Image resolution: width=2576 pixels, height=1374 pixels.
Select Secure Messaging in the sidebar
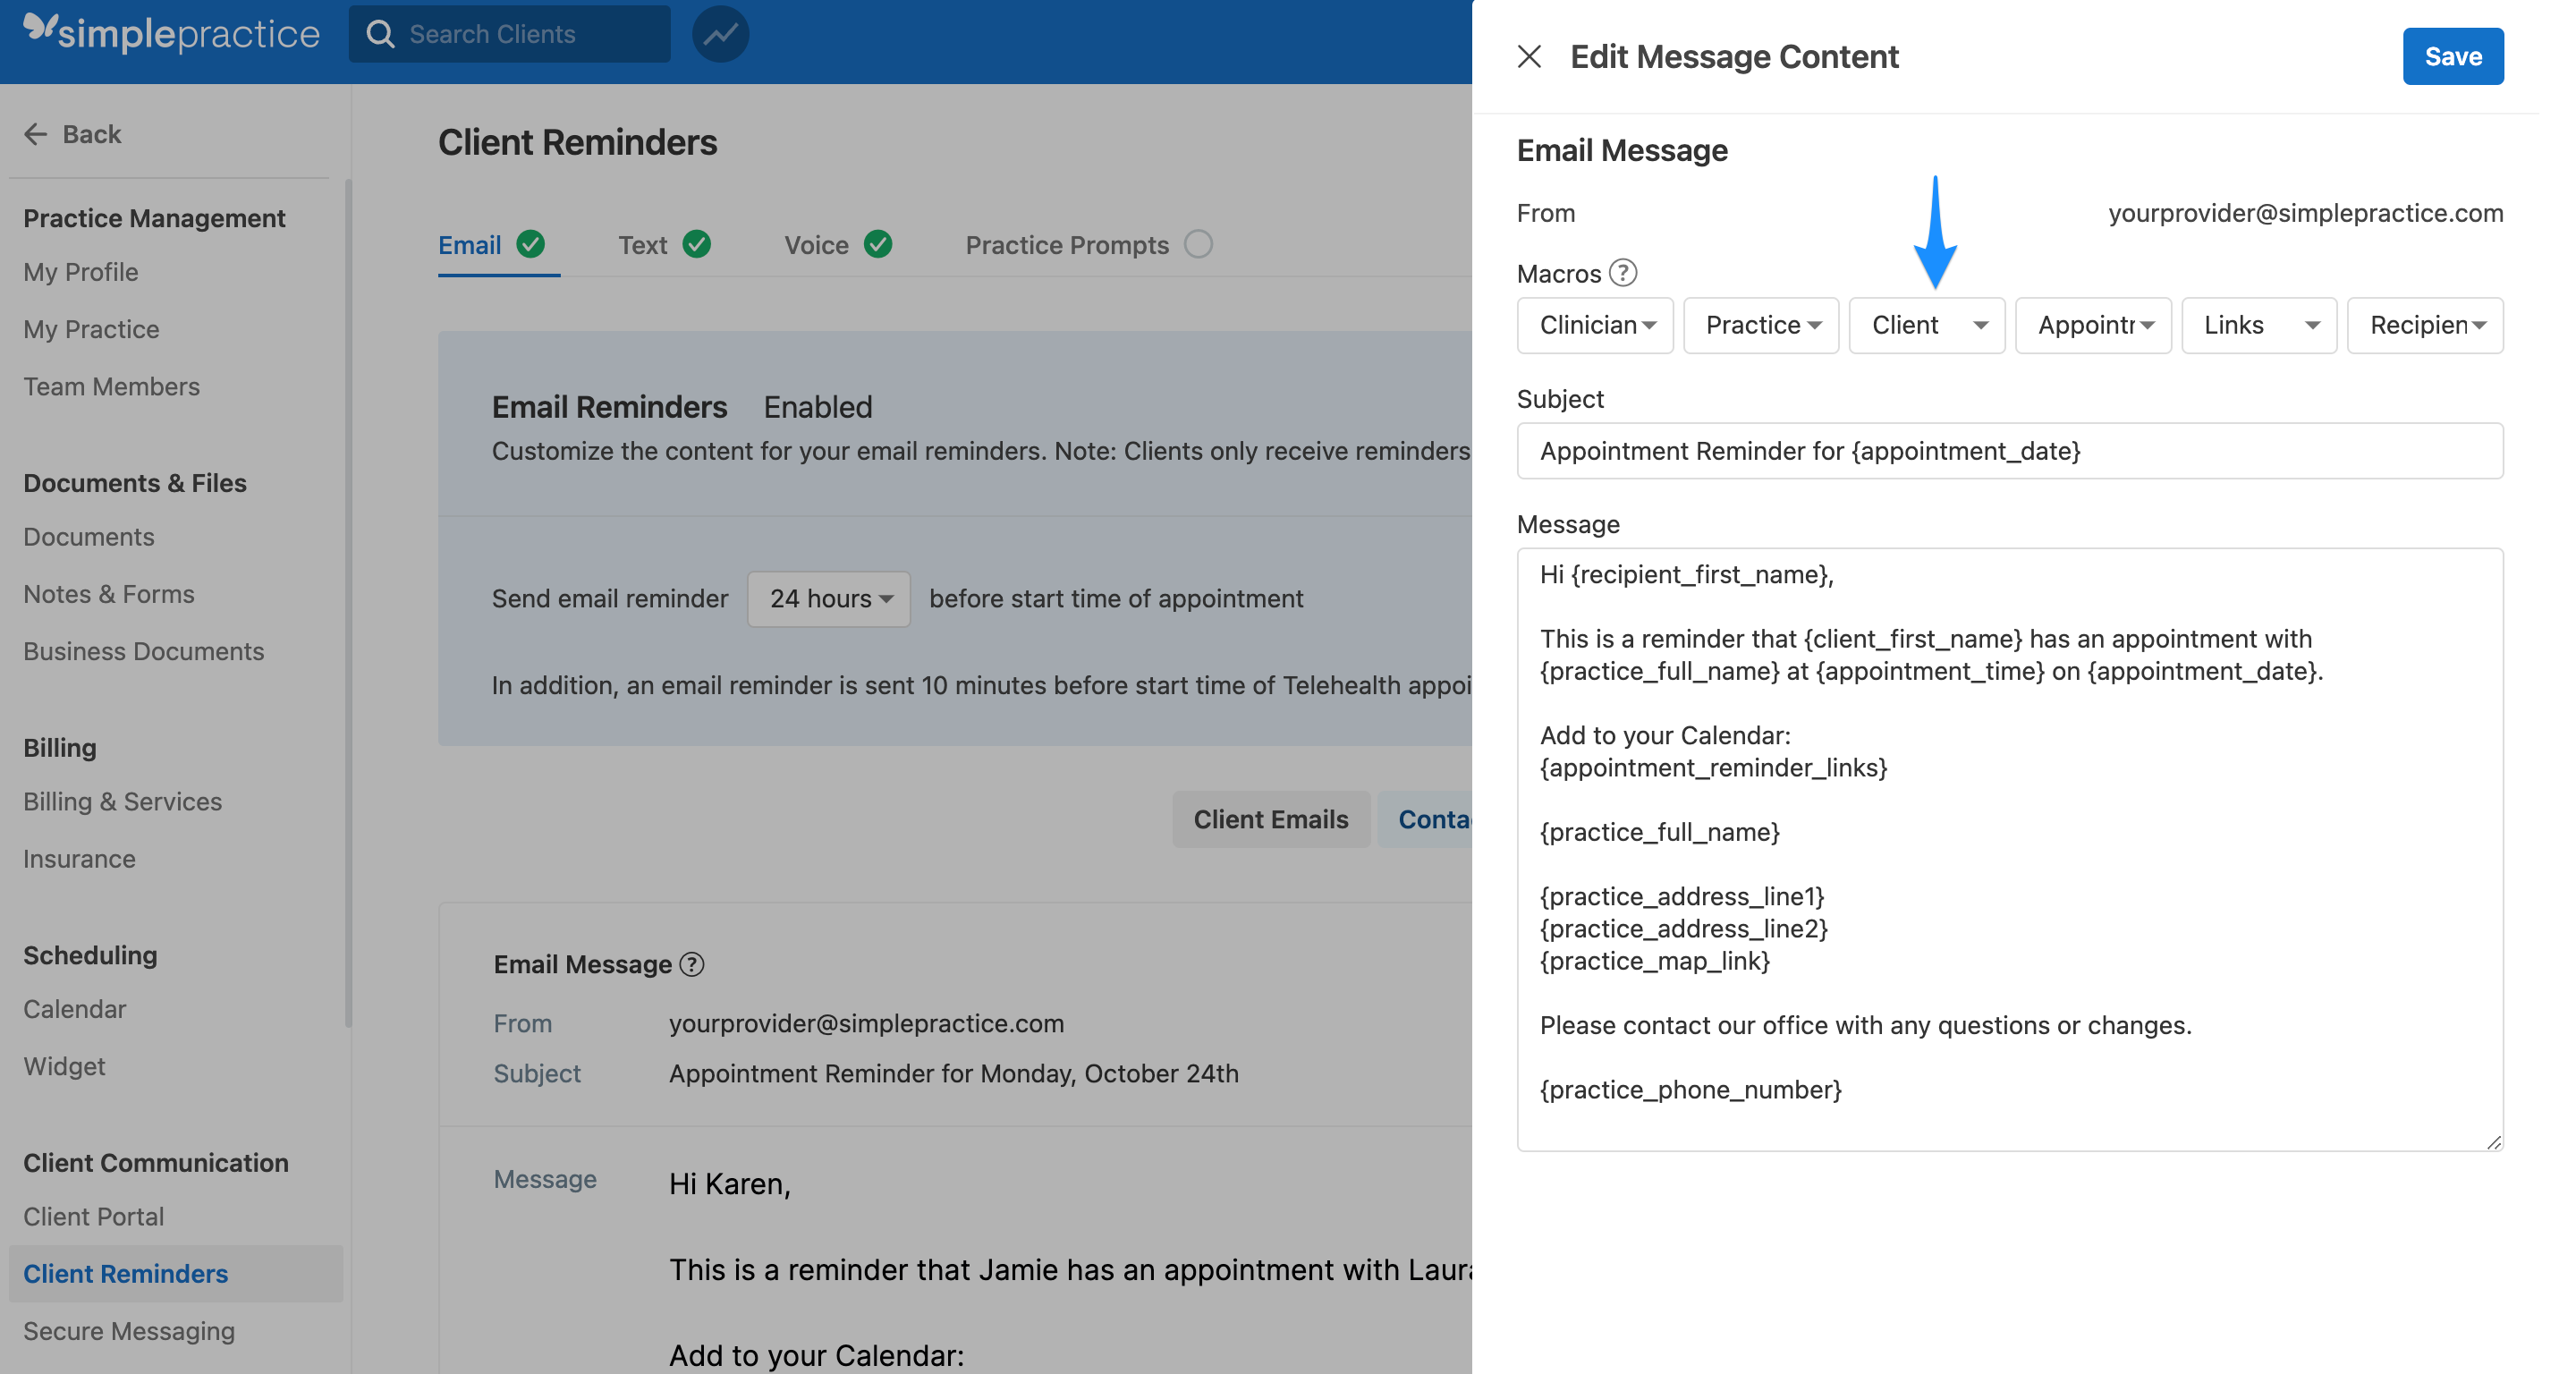[128, 1331]
